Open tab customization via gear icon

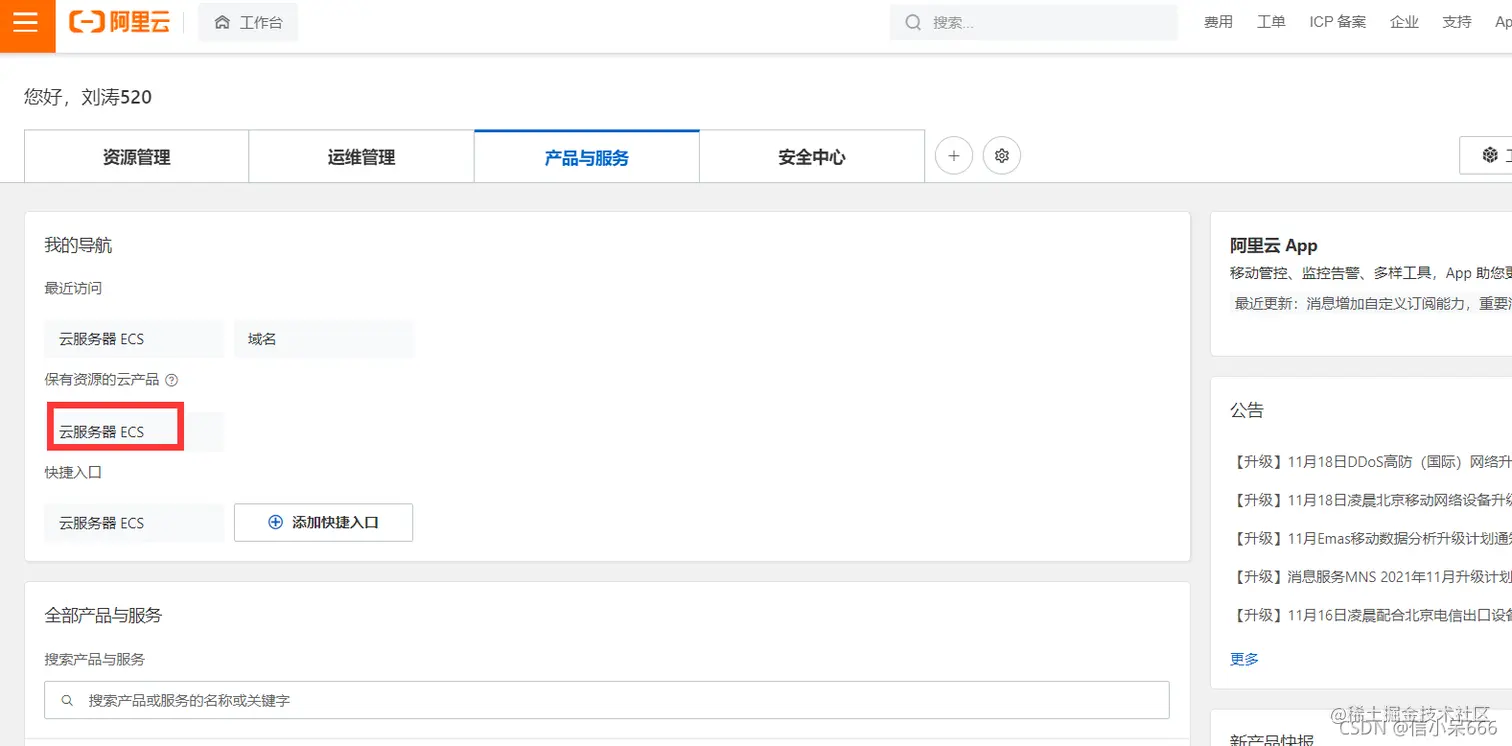(1001, 155)
